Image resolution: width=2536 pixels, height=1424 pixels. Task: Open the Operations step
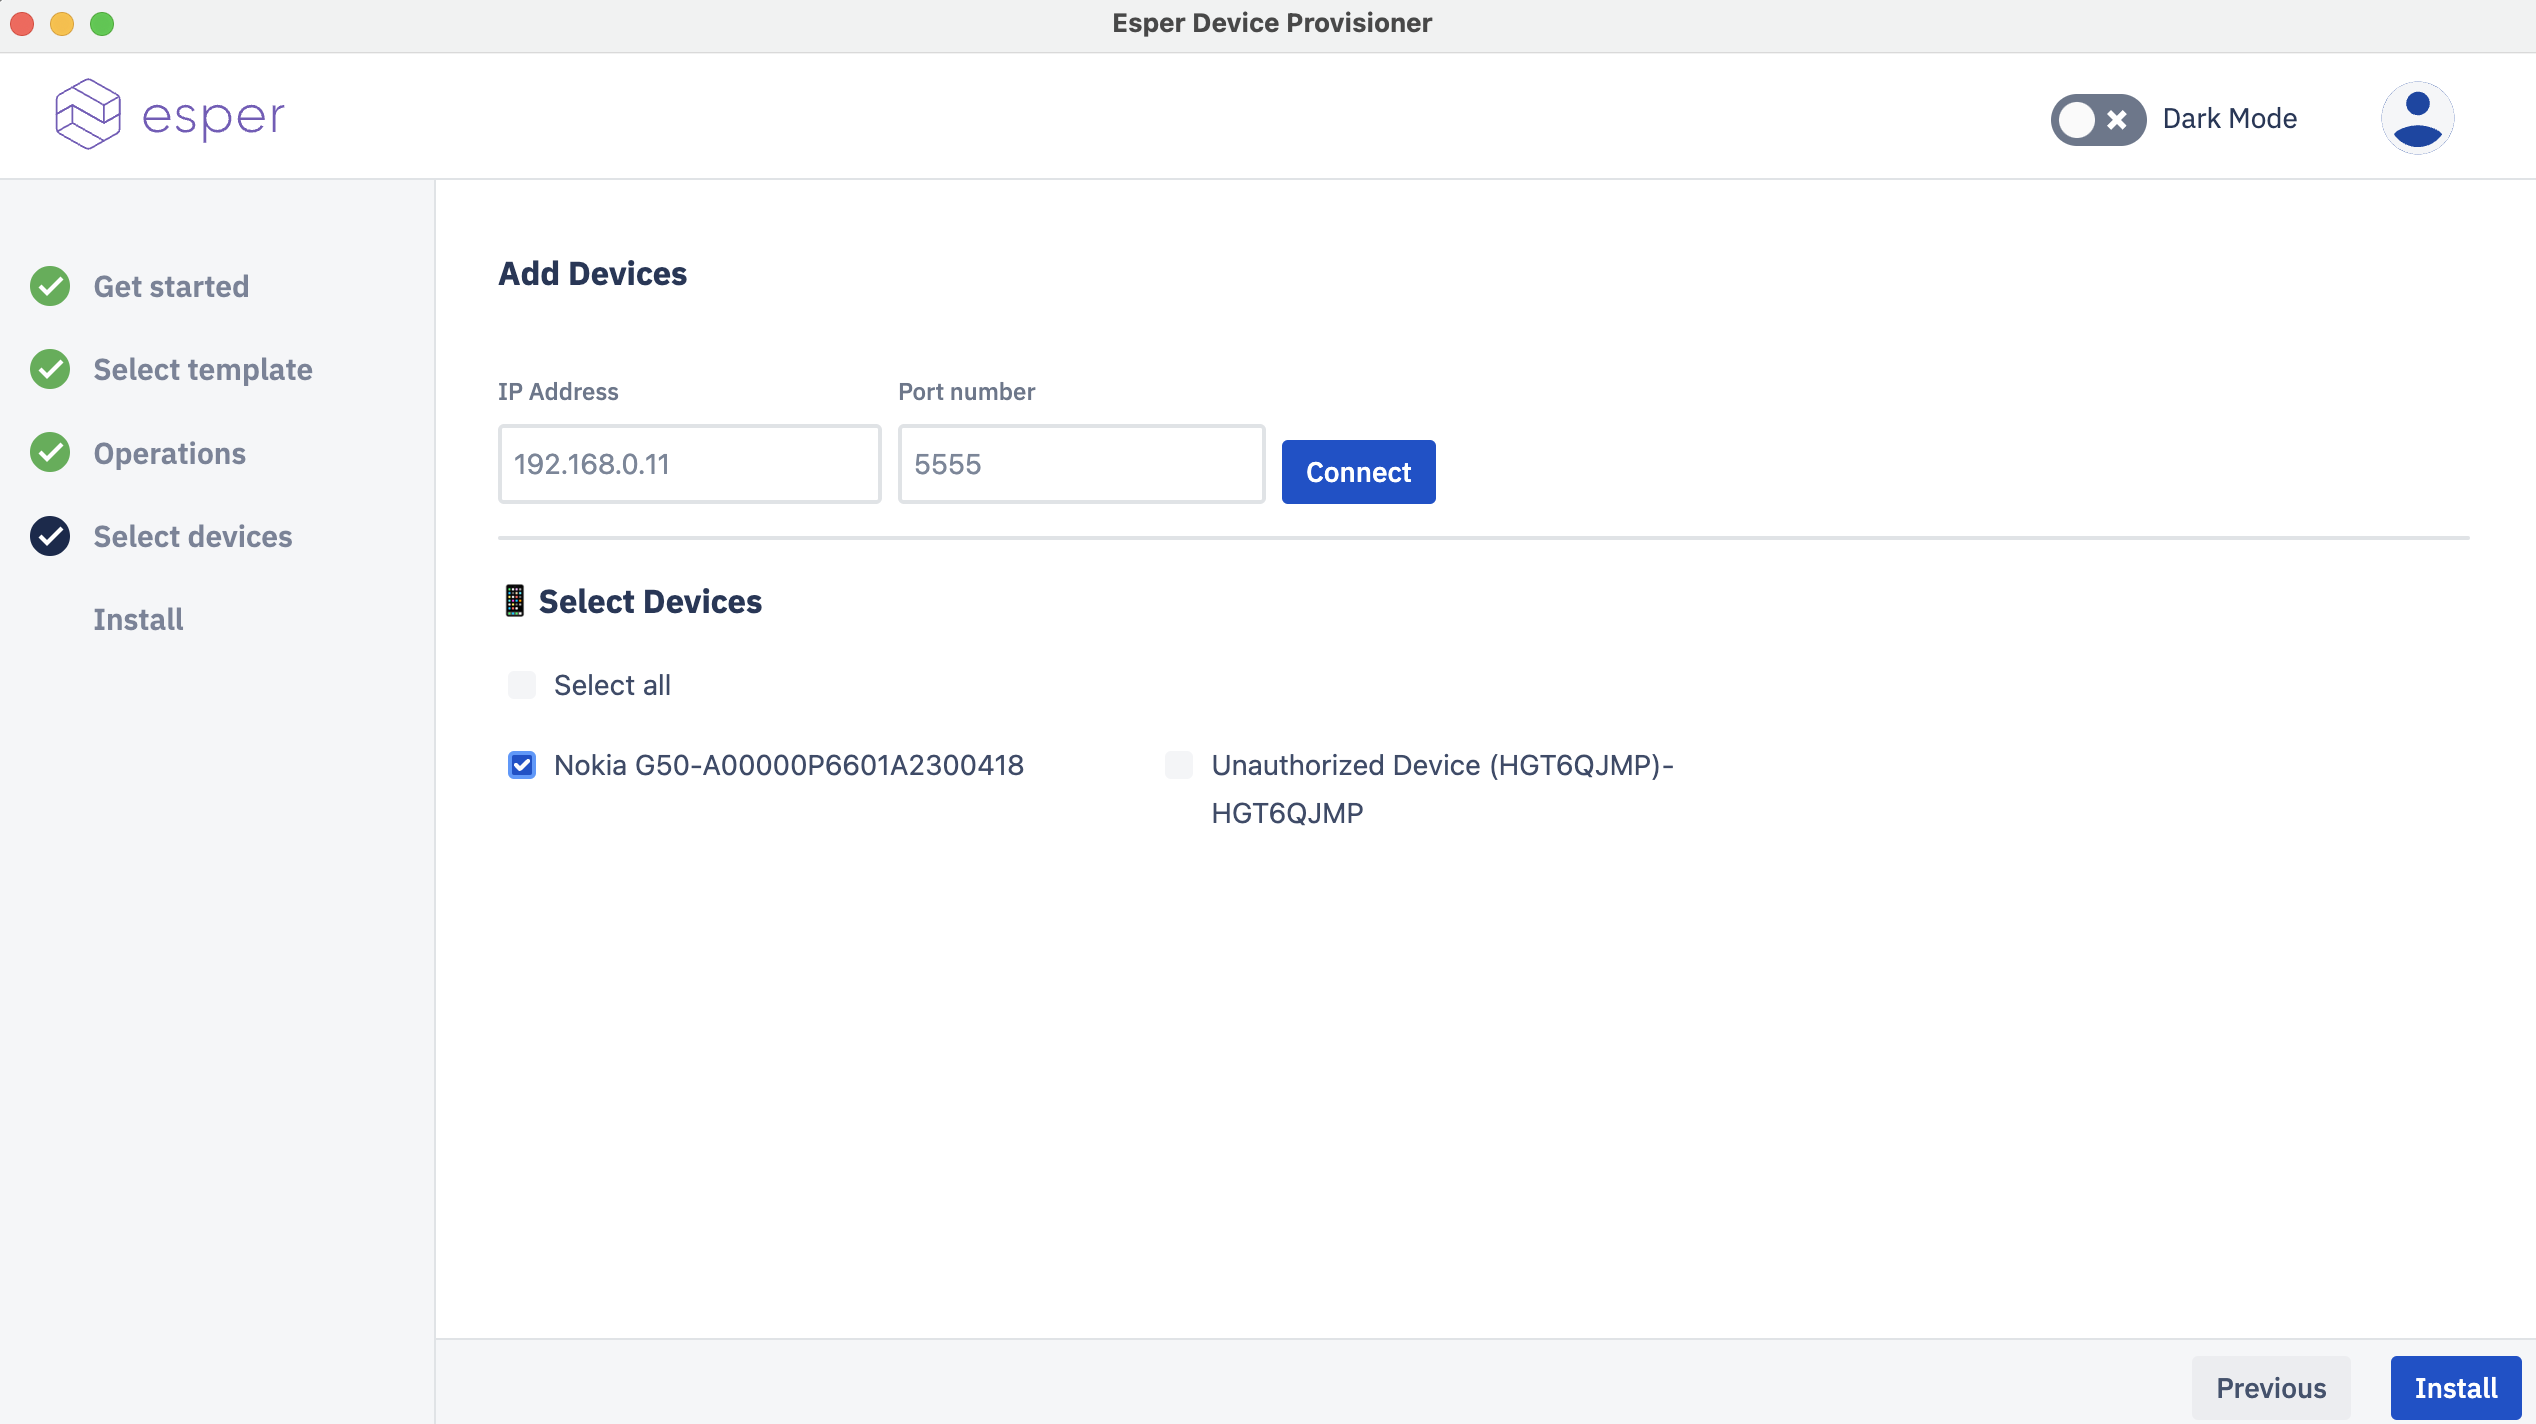tap(170, 453)
